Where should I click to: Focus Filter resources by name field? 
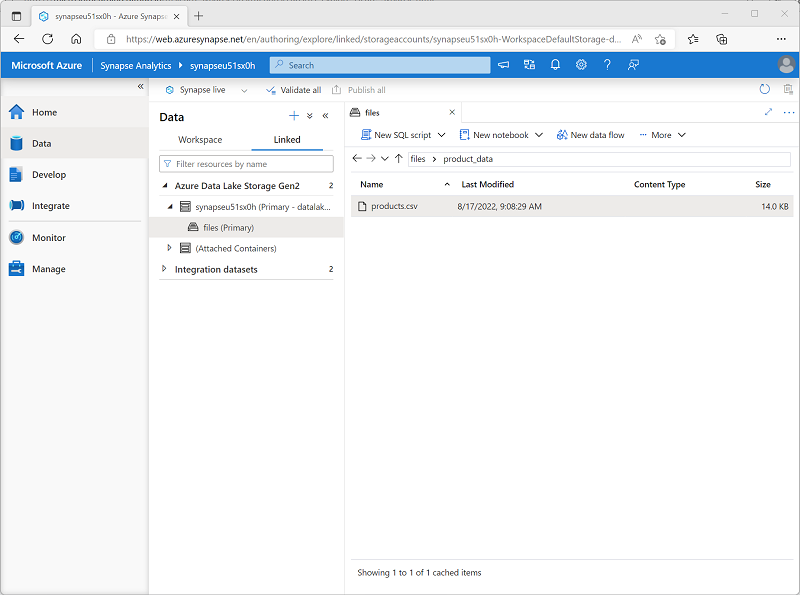[246, 164]
